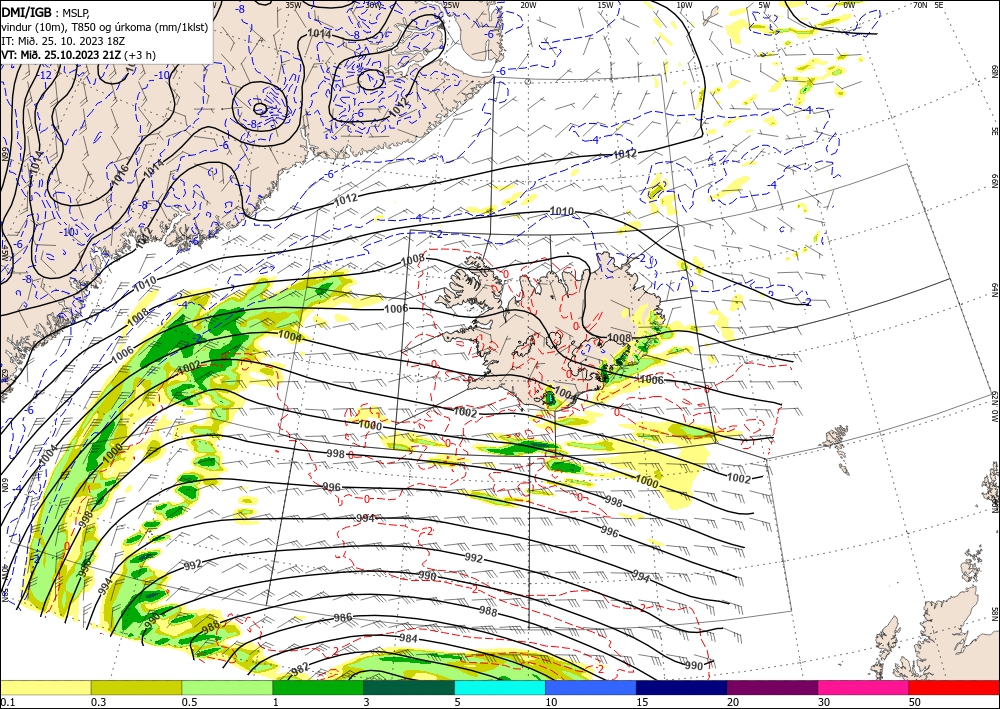This screenshot has width=1000, height=709.
Task: Click the dark green 3–5 legend swatch
Action: pos(409,687)
